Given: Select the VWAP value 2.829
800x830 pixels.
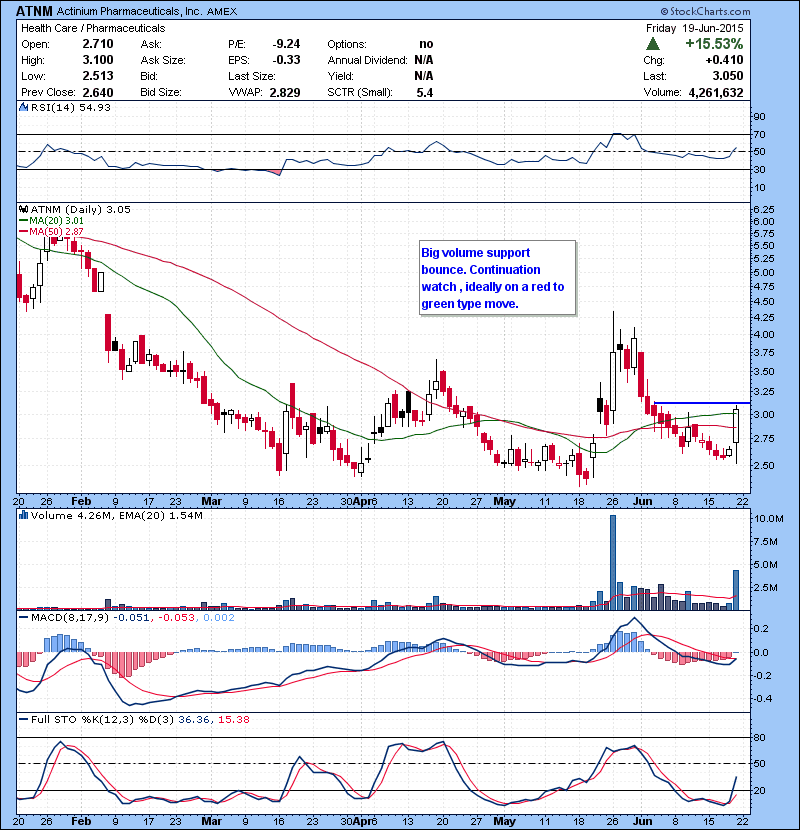Looking at the screenshot, I should [285, 93].
